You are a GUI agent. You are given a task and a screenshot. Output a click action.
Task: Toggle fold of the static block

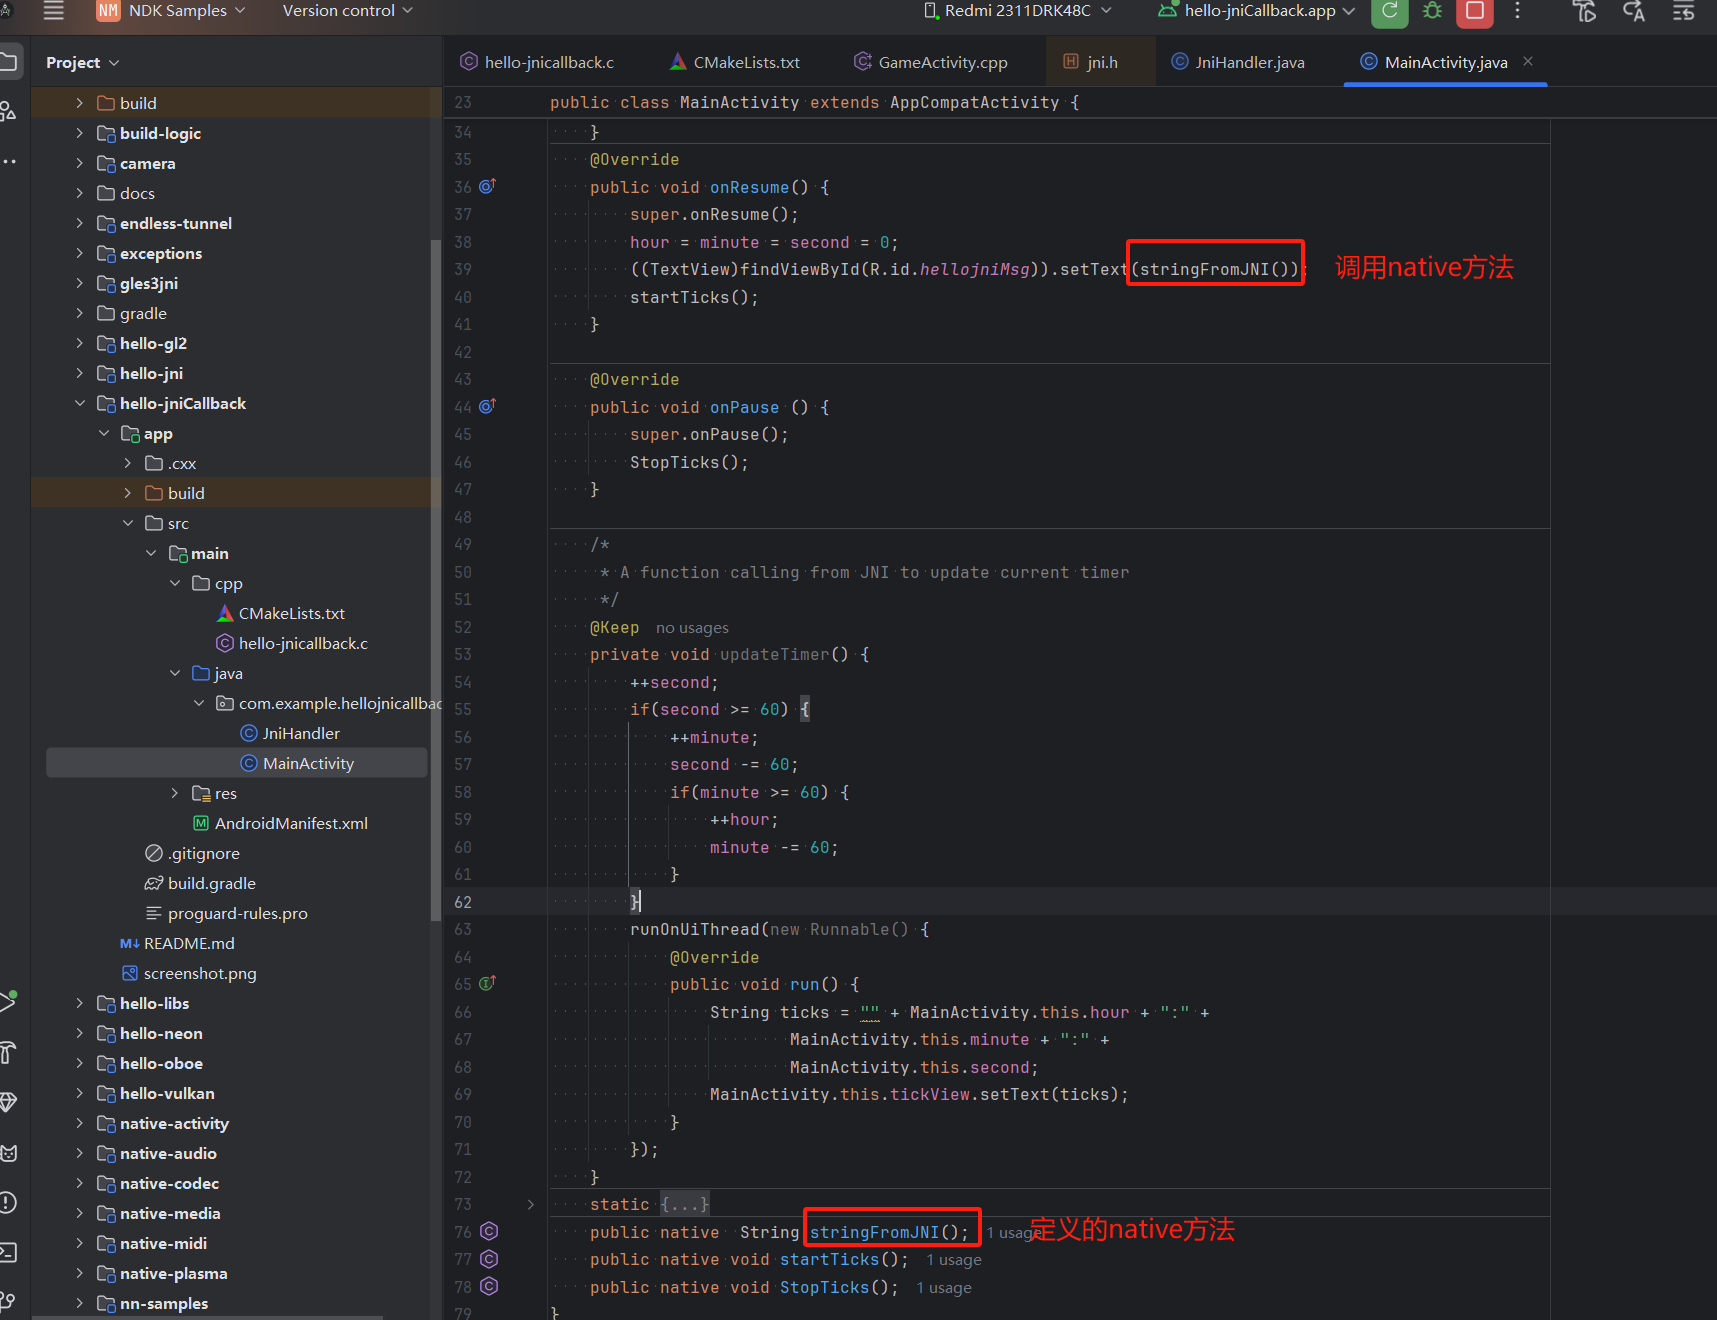click(x=530, y=1204)
